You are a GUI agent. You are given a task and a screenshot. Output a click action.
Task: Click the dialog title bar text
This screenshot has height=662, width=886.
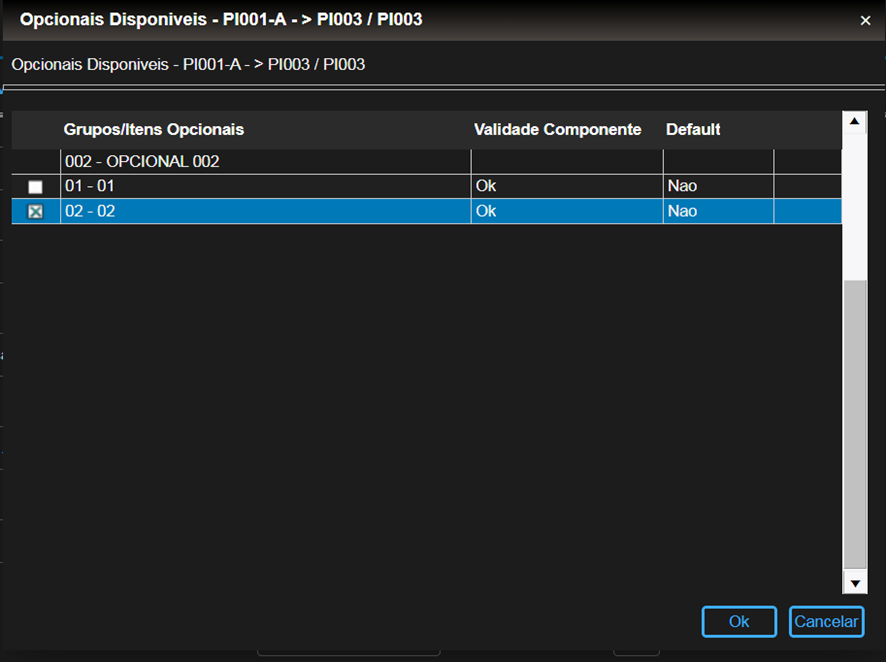pos(221,20)
